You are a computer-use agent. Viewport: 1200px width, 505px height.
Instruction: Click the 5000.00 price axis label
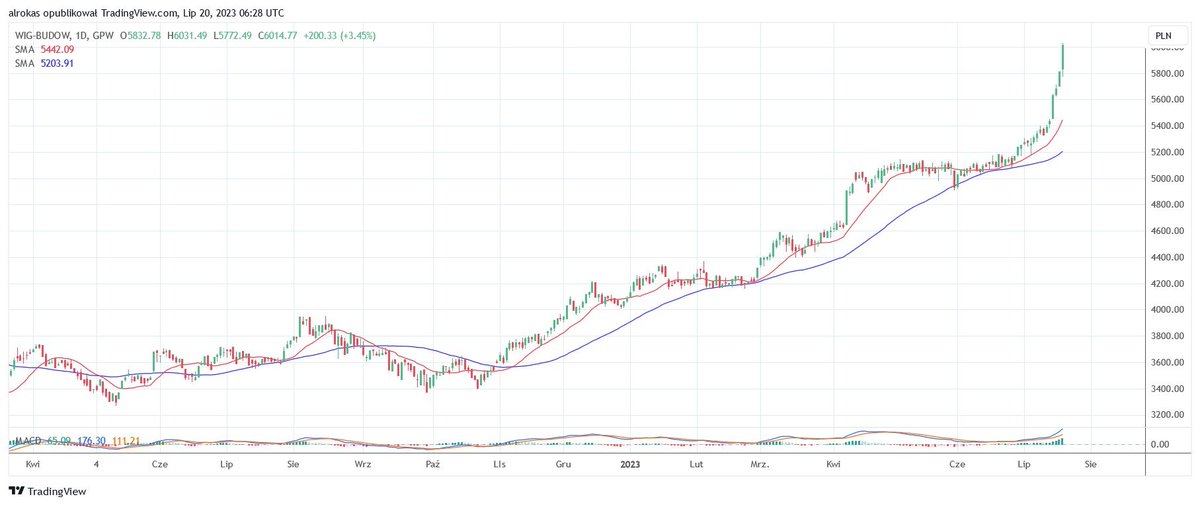click(x=1168, y=179)
